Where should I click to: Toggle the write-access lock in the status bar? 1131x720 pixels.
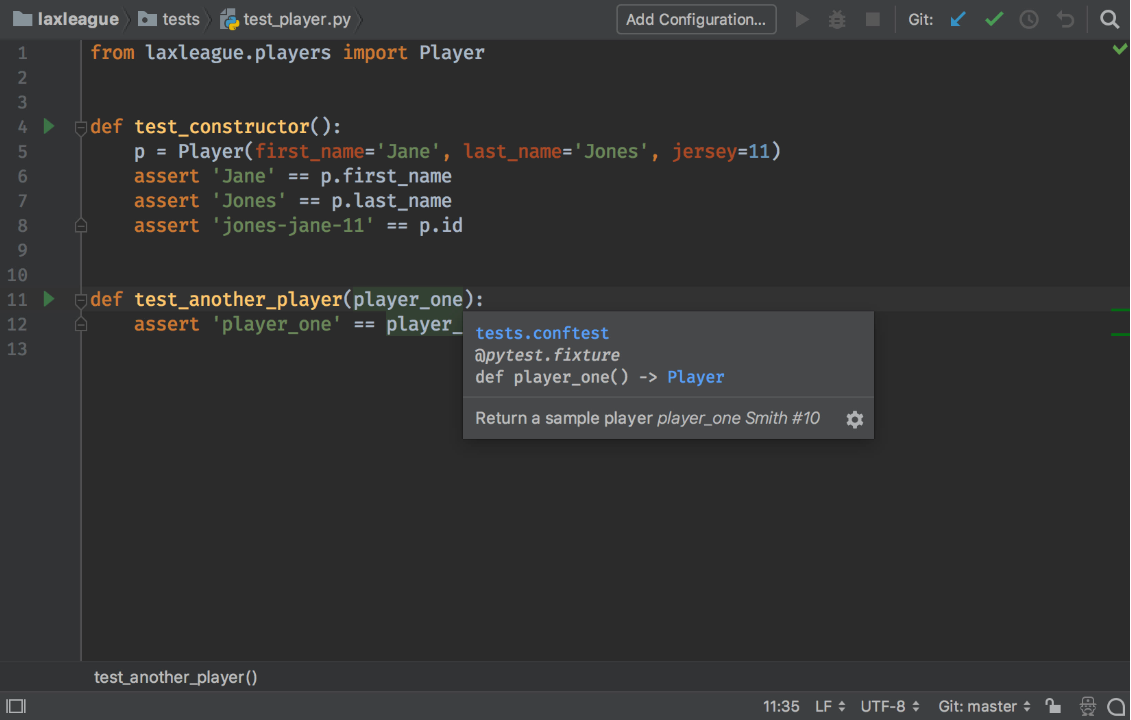point(1053,706)
